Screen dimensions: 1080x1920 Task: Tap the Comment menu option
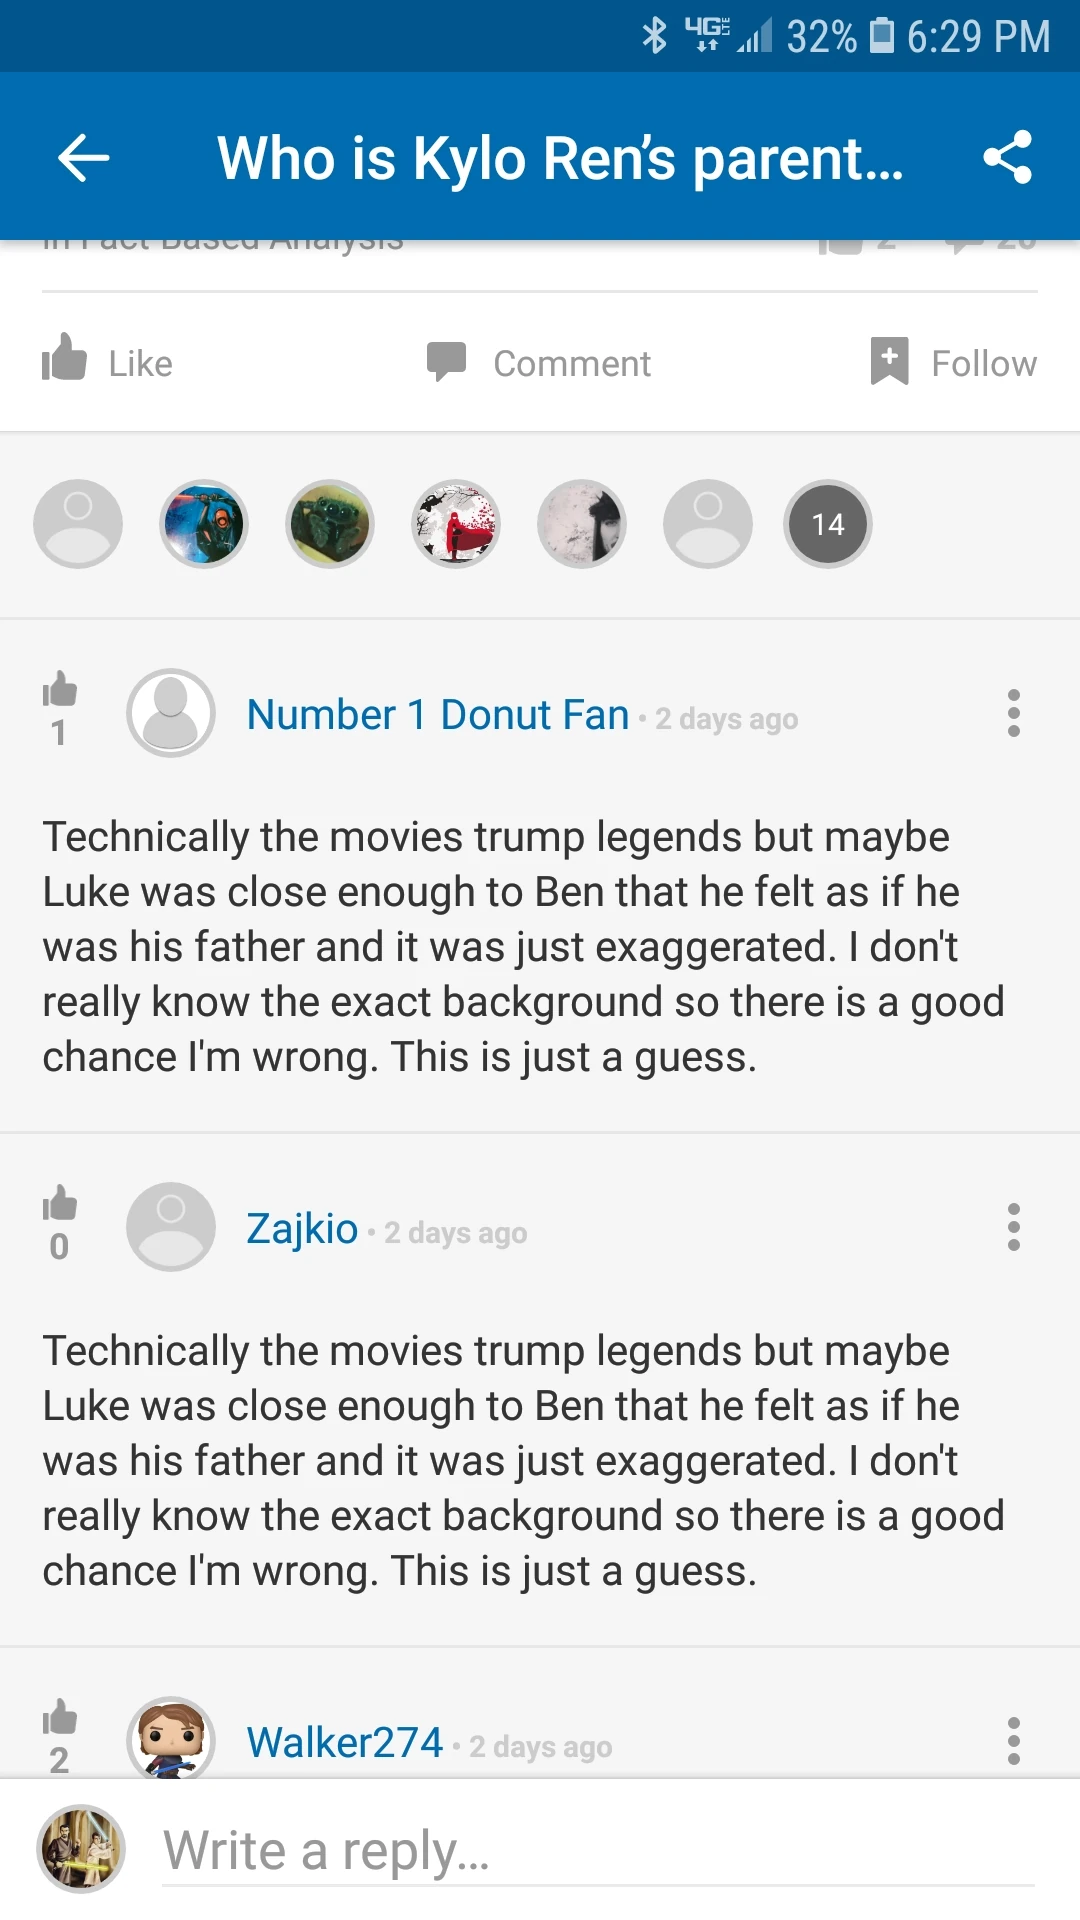pos(541,362)
